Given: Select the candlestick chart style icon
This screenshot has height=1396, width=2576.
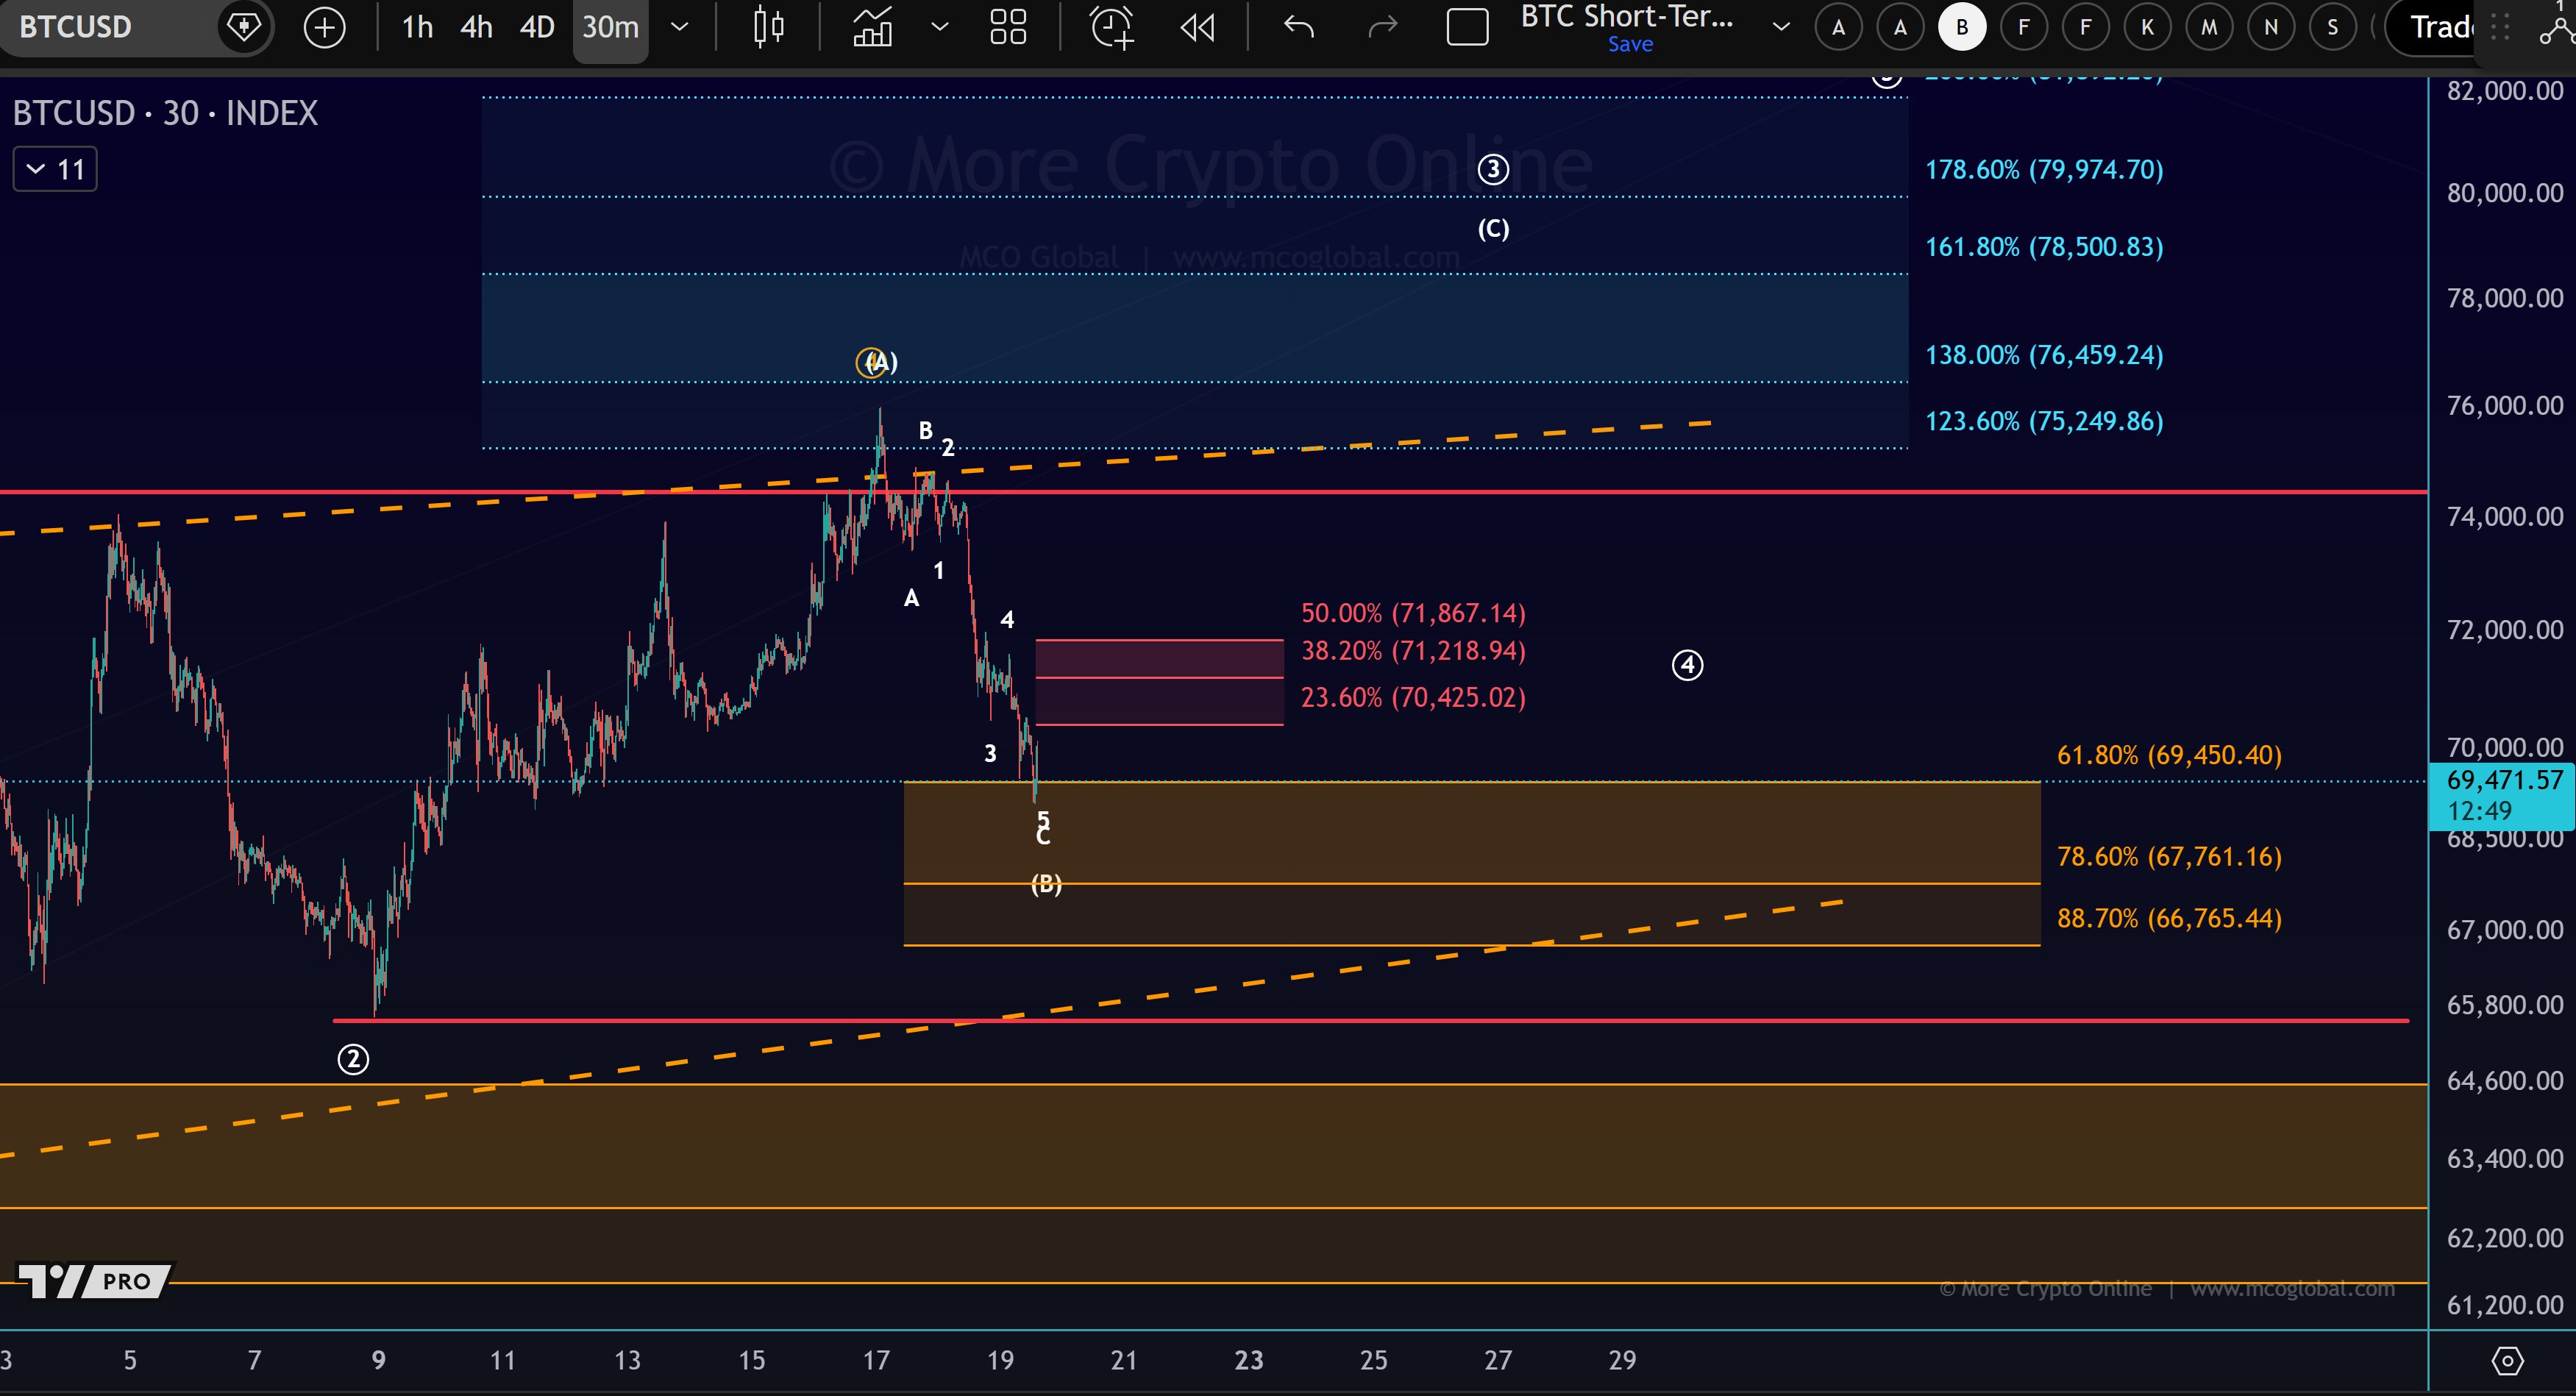Looking at the screenshot, I should click(x=768, y=27).
